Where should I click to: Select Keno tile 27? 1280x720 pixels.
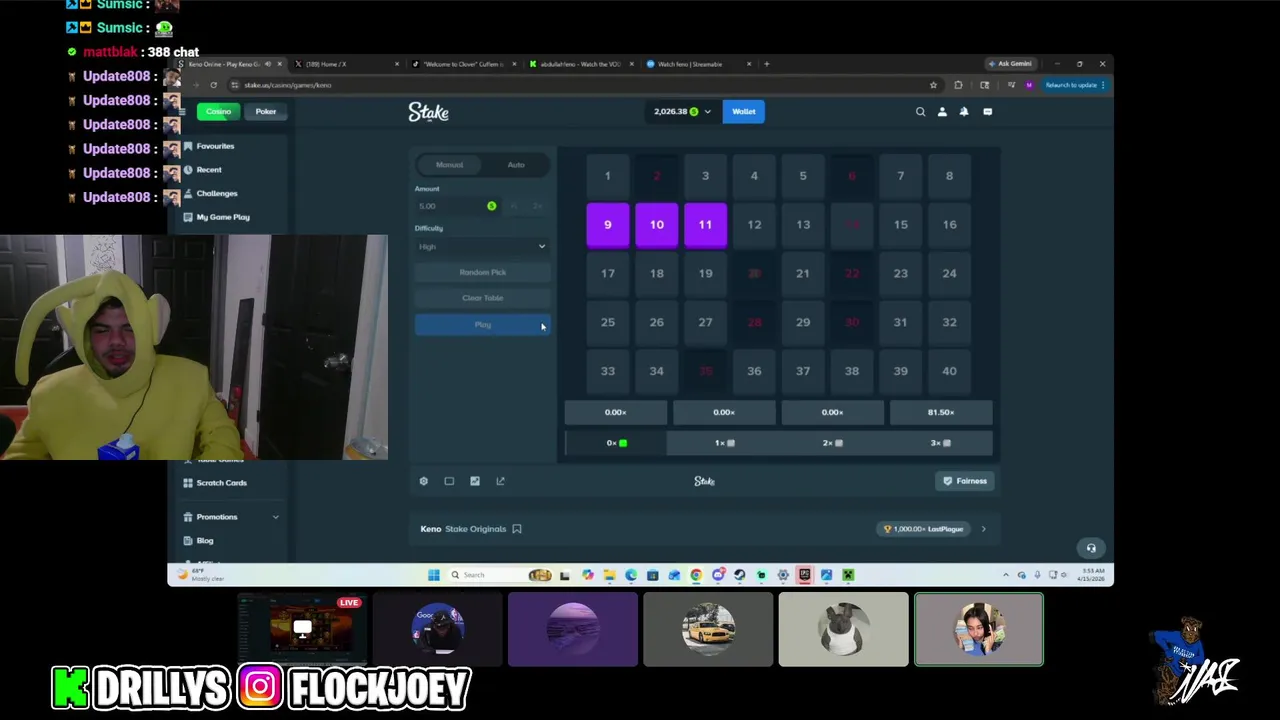click(705, 322)
